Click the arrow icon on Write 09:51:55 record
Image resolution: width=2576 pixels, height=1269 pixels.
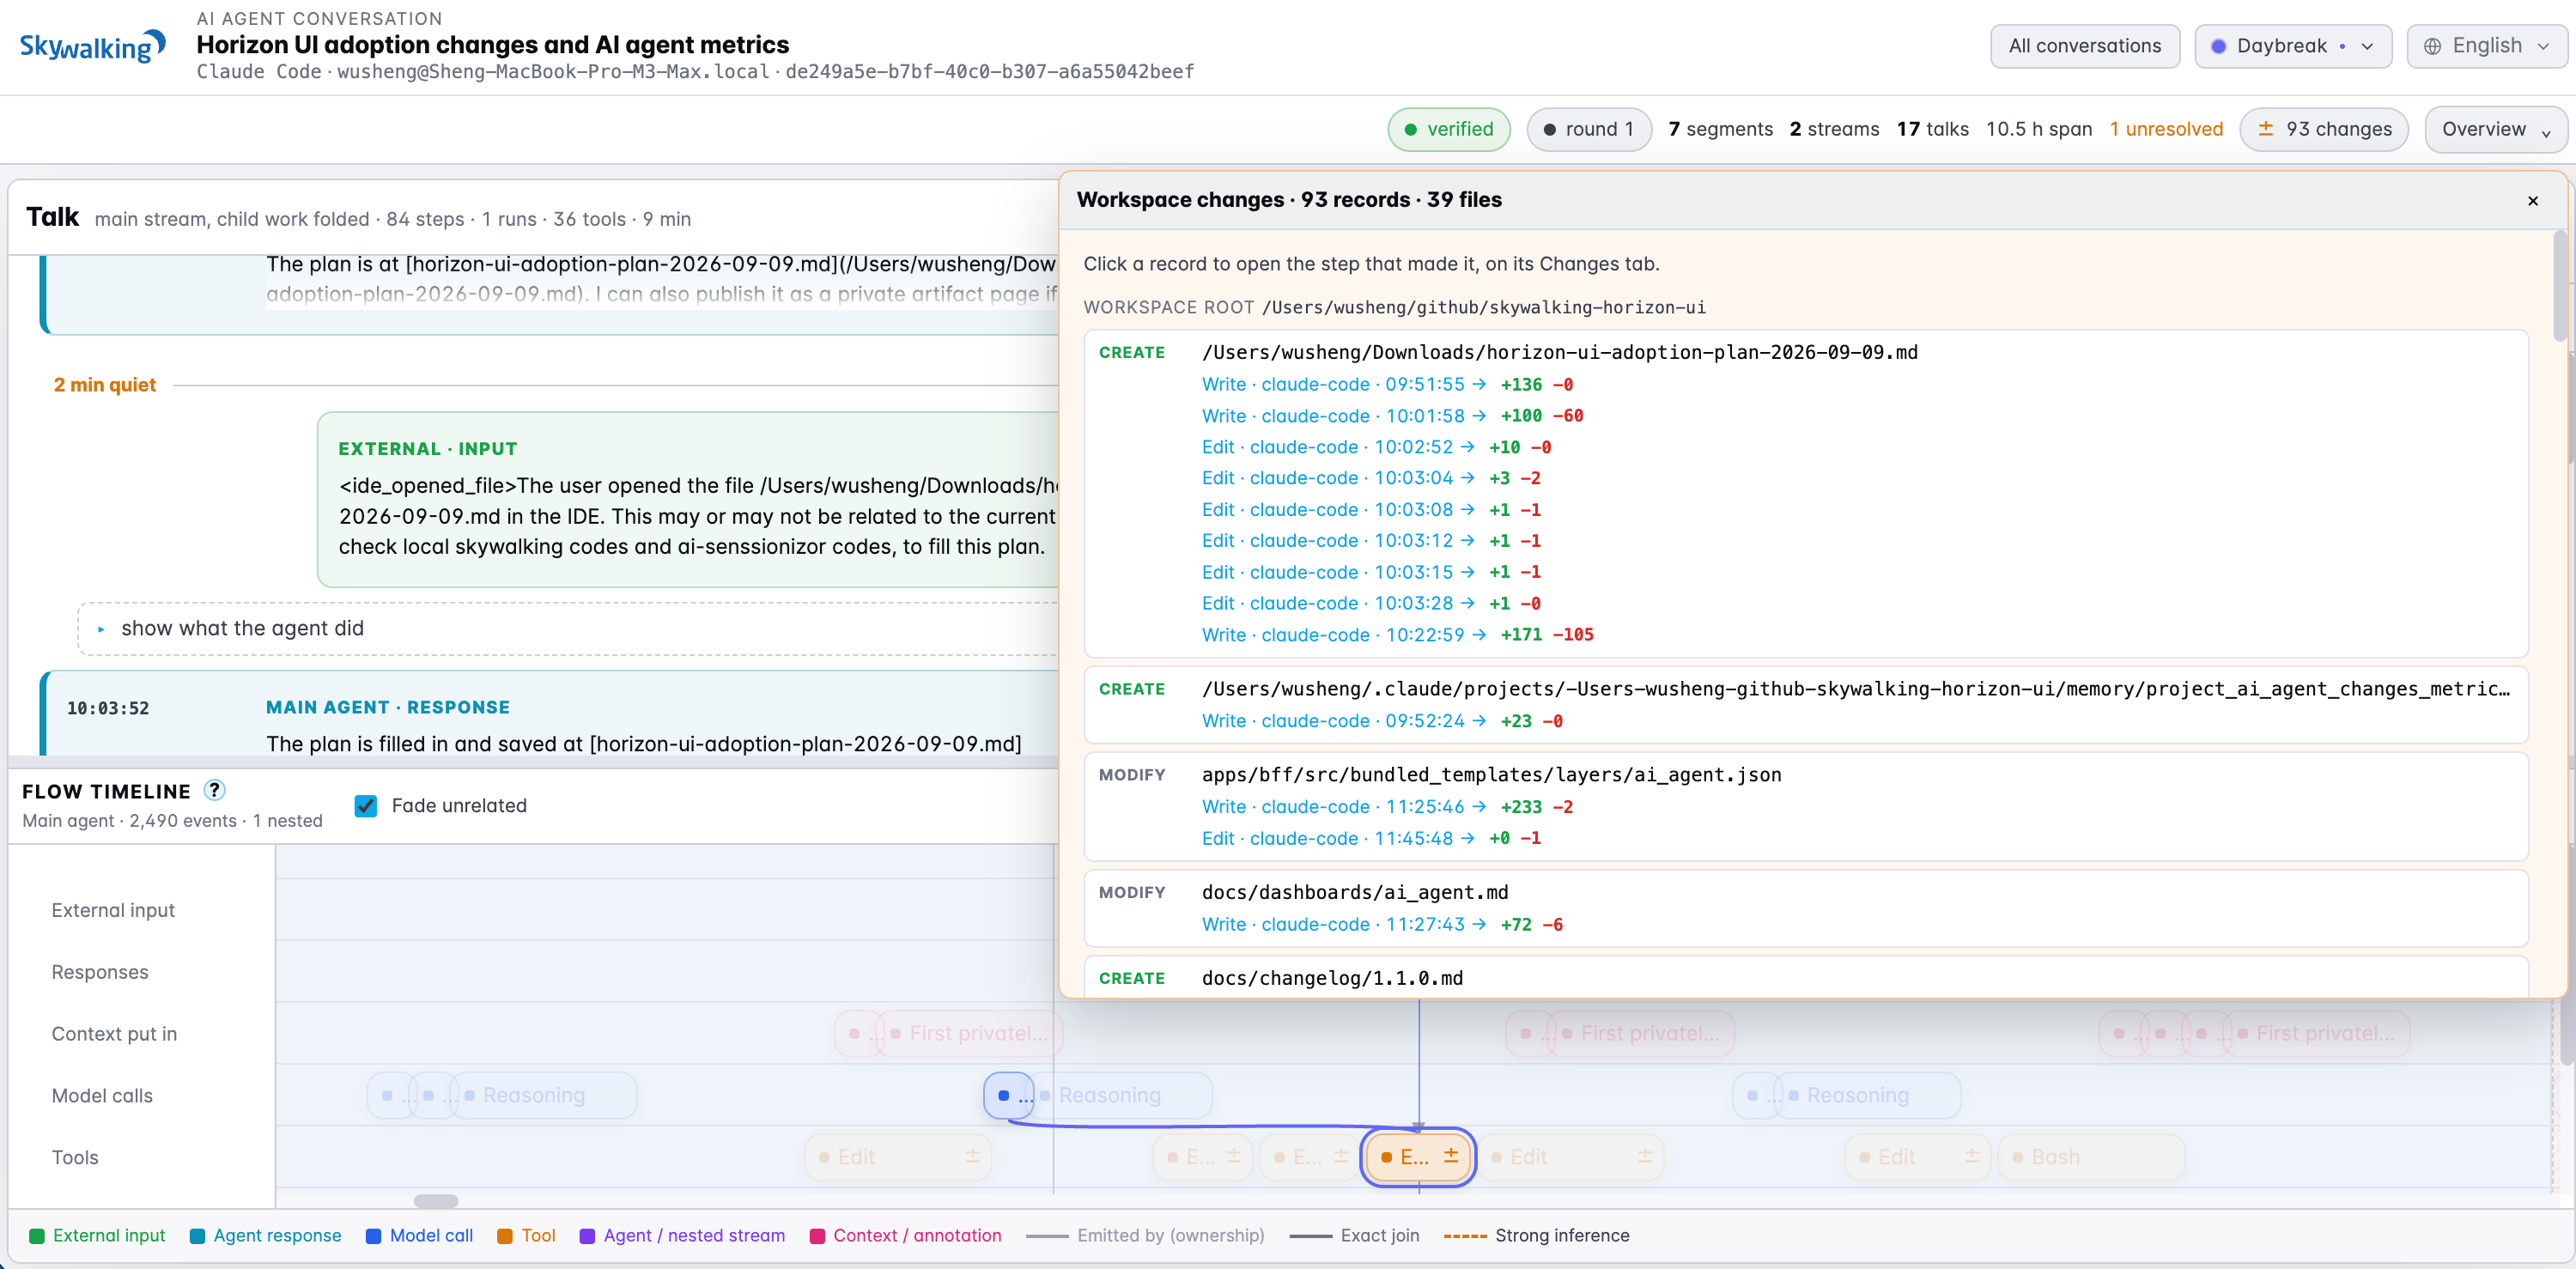click(1479, 384)
